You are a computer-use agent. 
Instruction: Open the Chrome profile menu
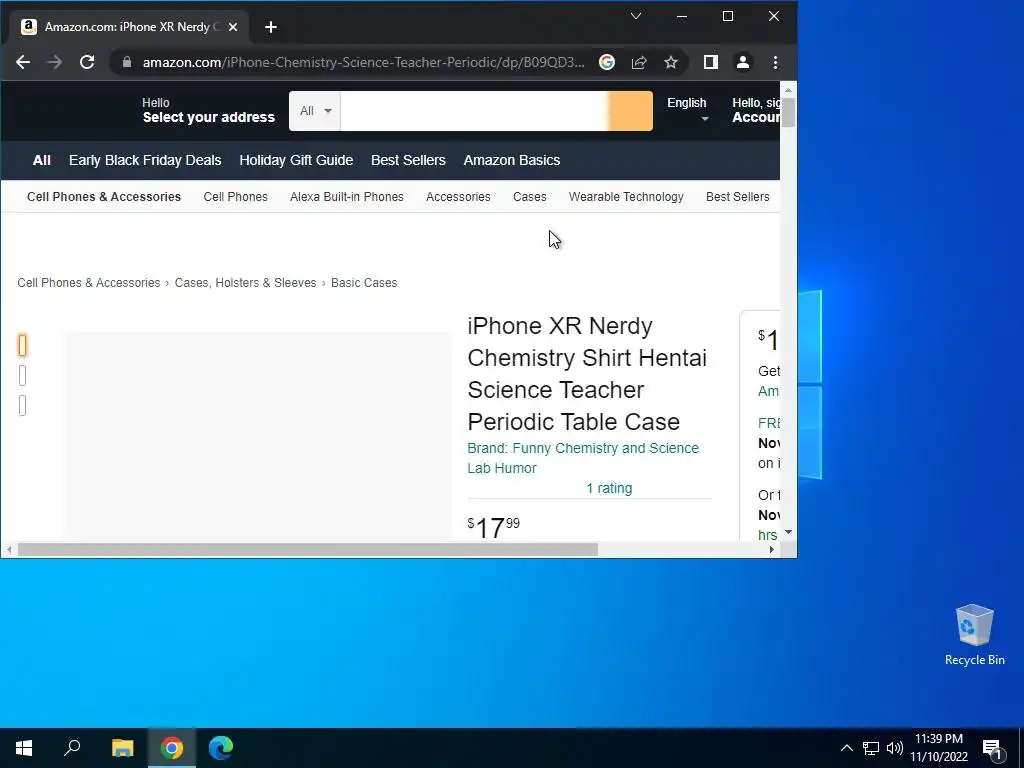pos(743,62)
